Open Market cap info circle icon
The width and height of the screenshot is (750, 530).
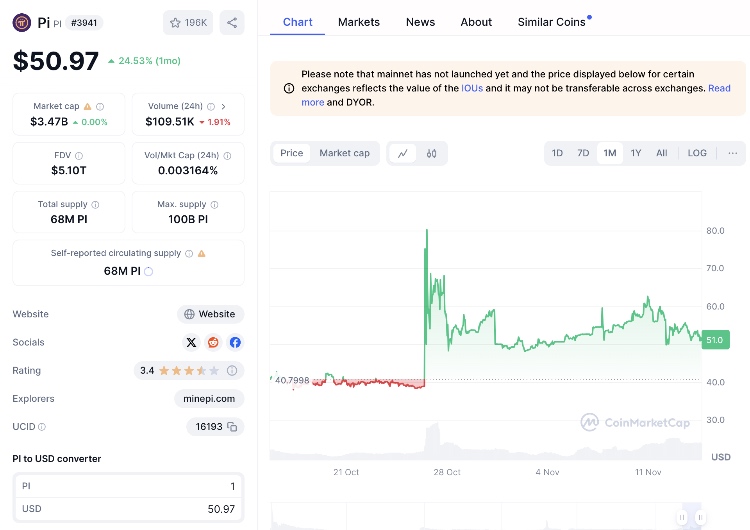point(100,106)
